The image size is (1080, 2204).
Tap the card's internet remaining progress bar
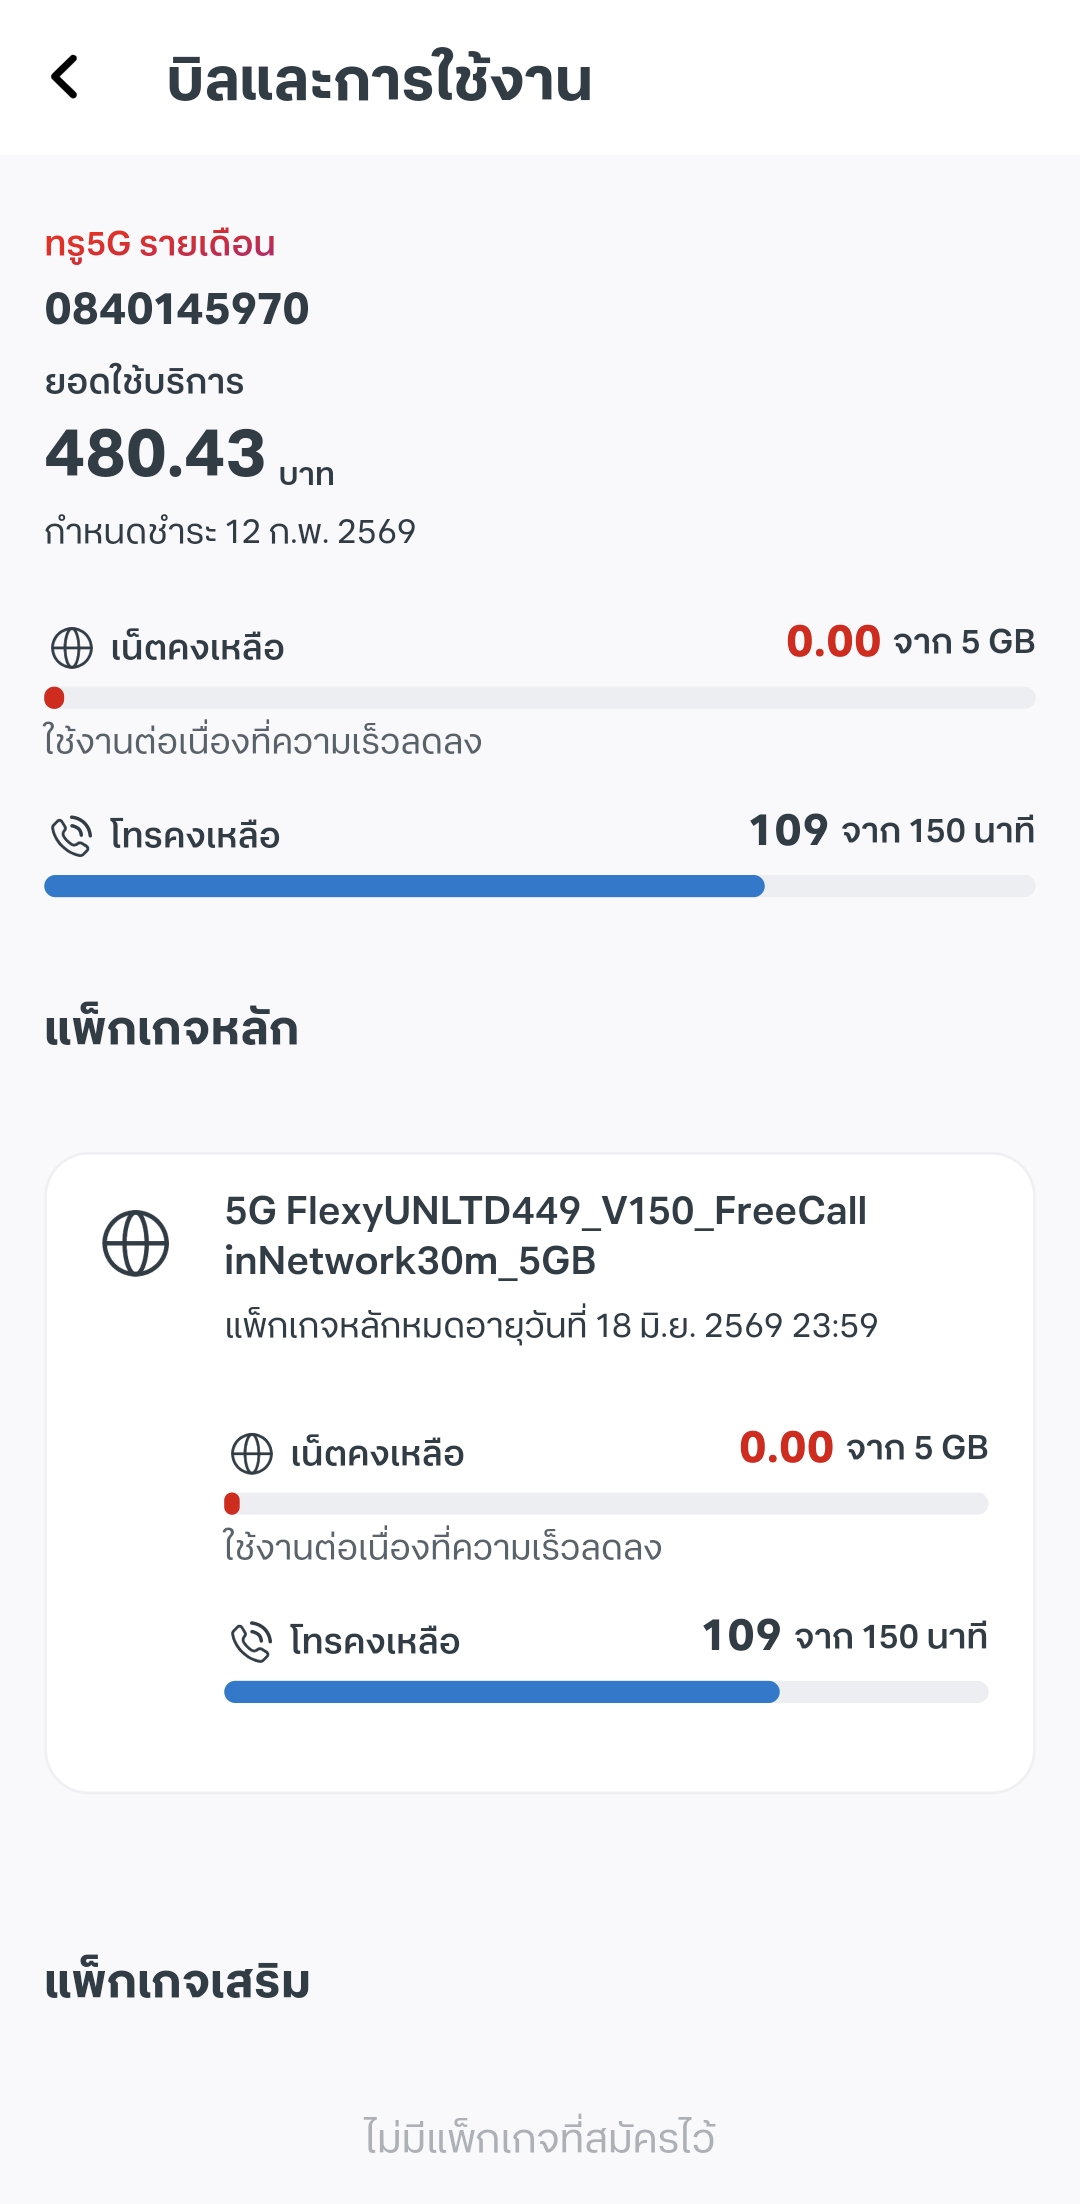(x=606, y=1504)
